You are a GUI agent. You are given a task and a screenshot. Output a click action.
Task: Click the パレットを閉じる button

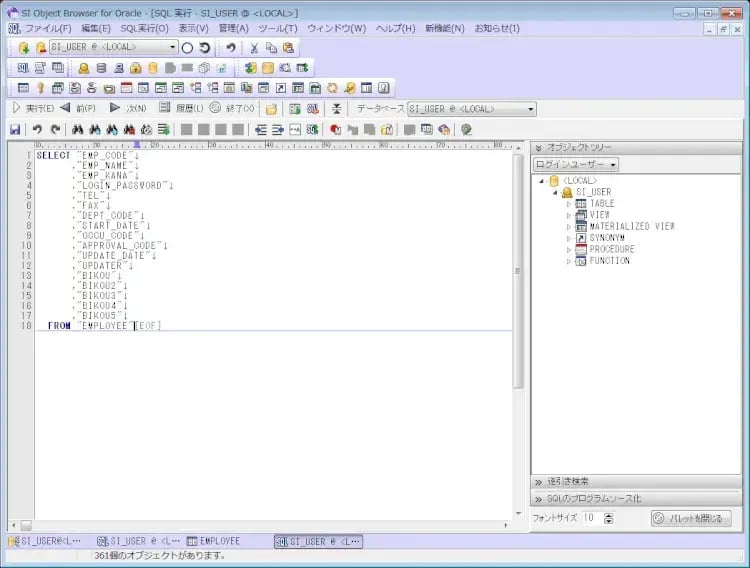(691, 518)
